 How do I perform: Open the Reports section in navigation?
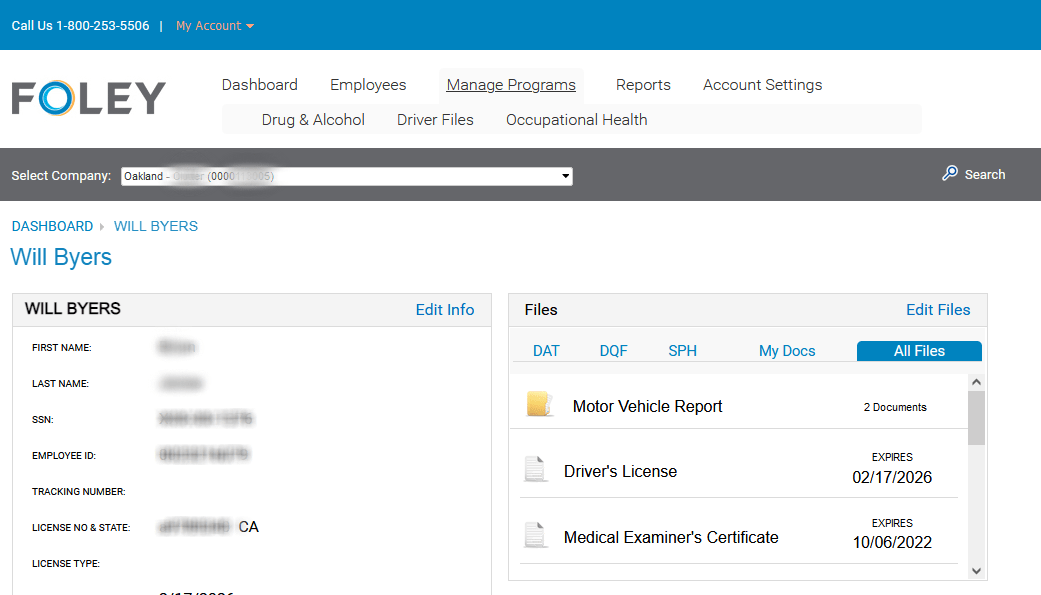(643, 85)
